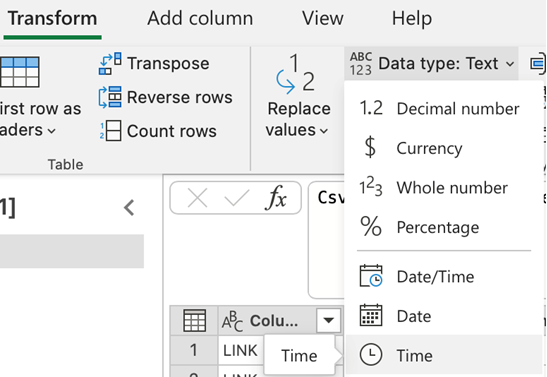Open the Add column tab

[x=200, y=18]
